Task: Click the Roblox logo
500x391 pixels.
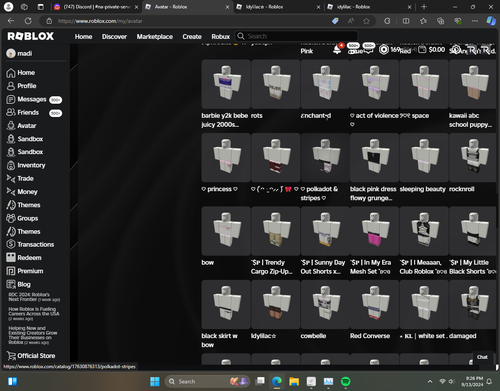Action: [30, 36]
